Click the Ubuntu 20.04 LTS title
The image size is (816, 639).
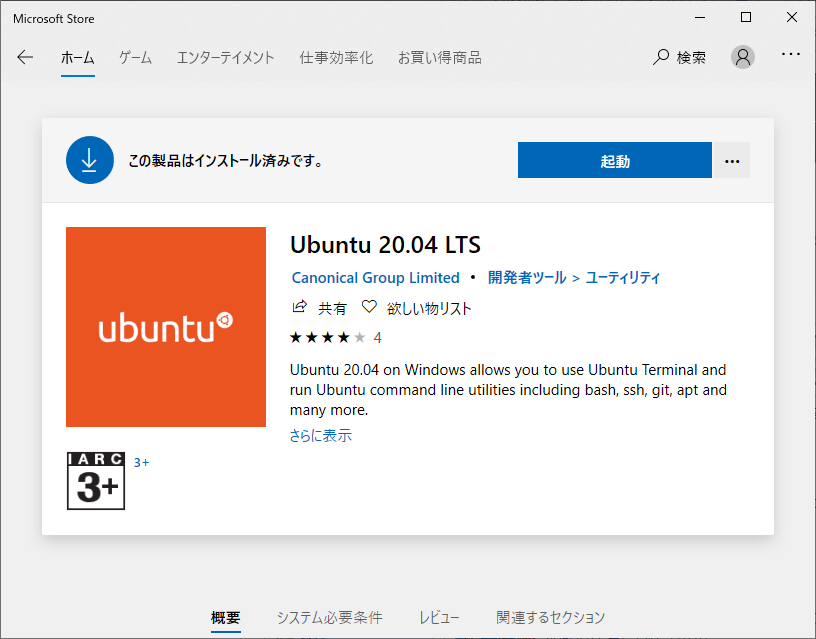pyautogui.click(x=385, y=245)
